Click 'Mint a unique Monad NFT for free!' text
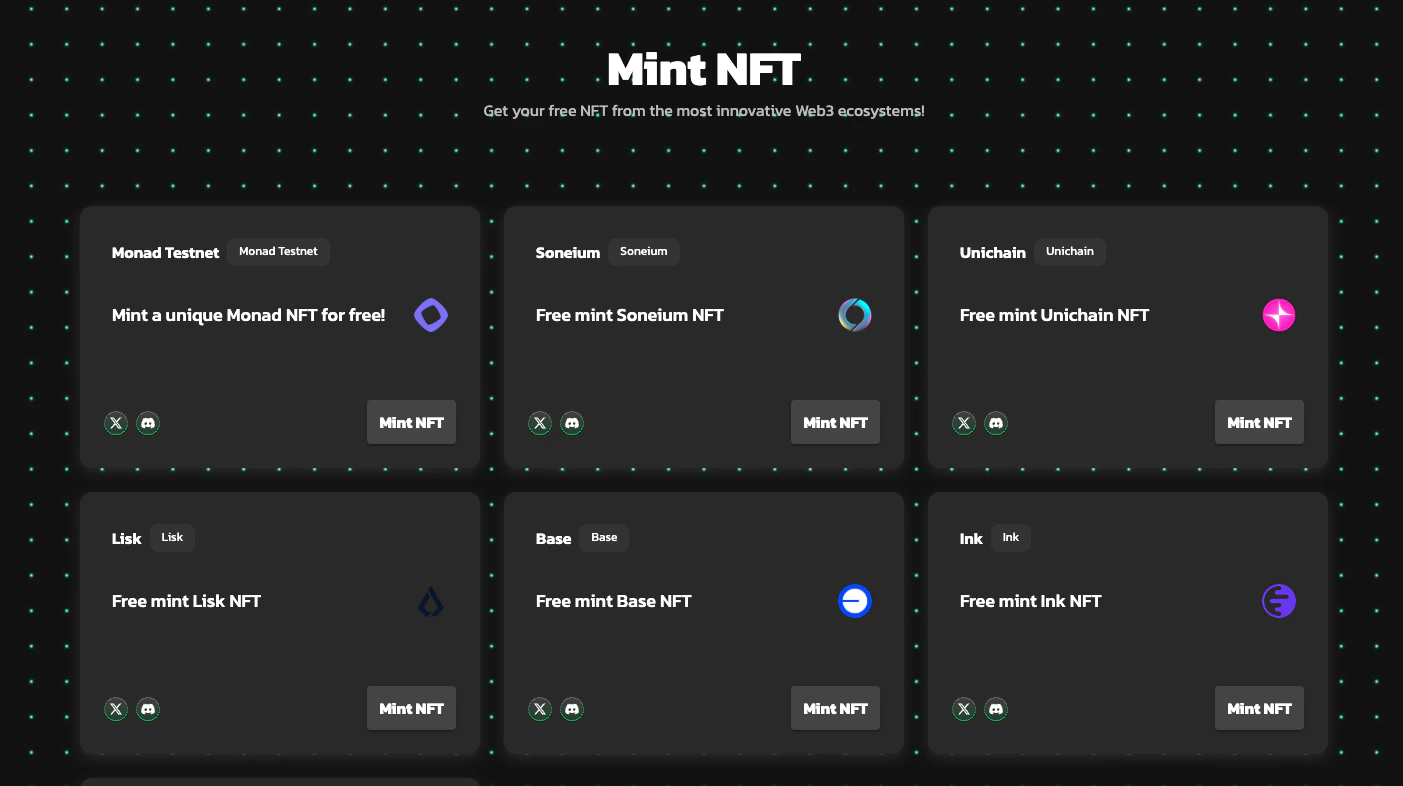This screenshot has height=786, width=1403. [x=249, y=315]
